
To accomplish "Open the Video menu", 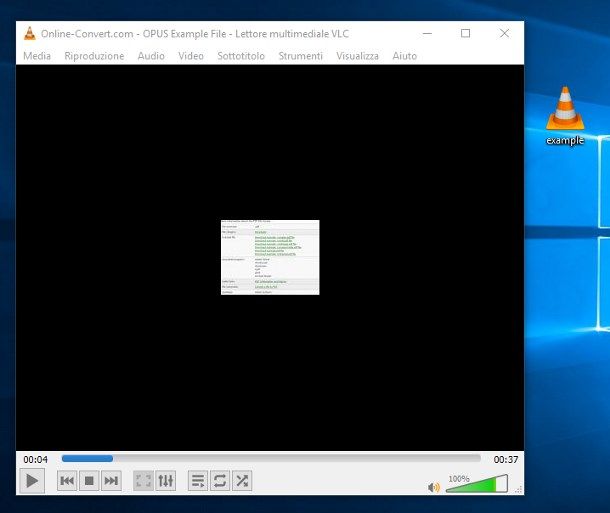I will [191, 56].
